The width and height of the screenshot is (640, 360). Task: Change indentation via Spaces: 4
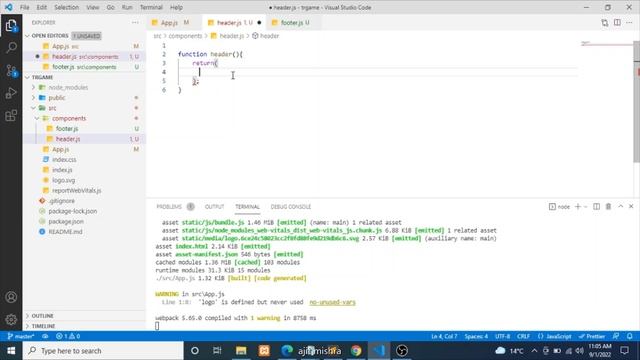click(x=476, y=336)
